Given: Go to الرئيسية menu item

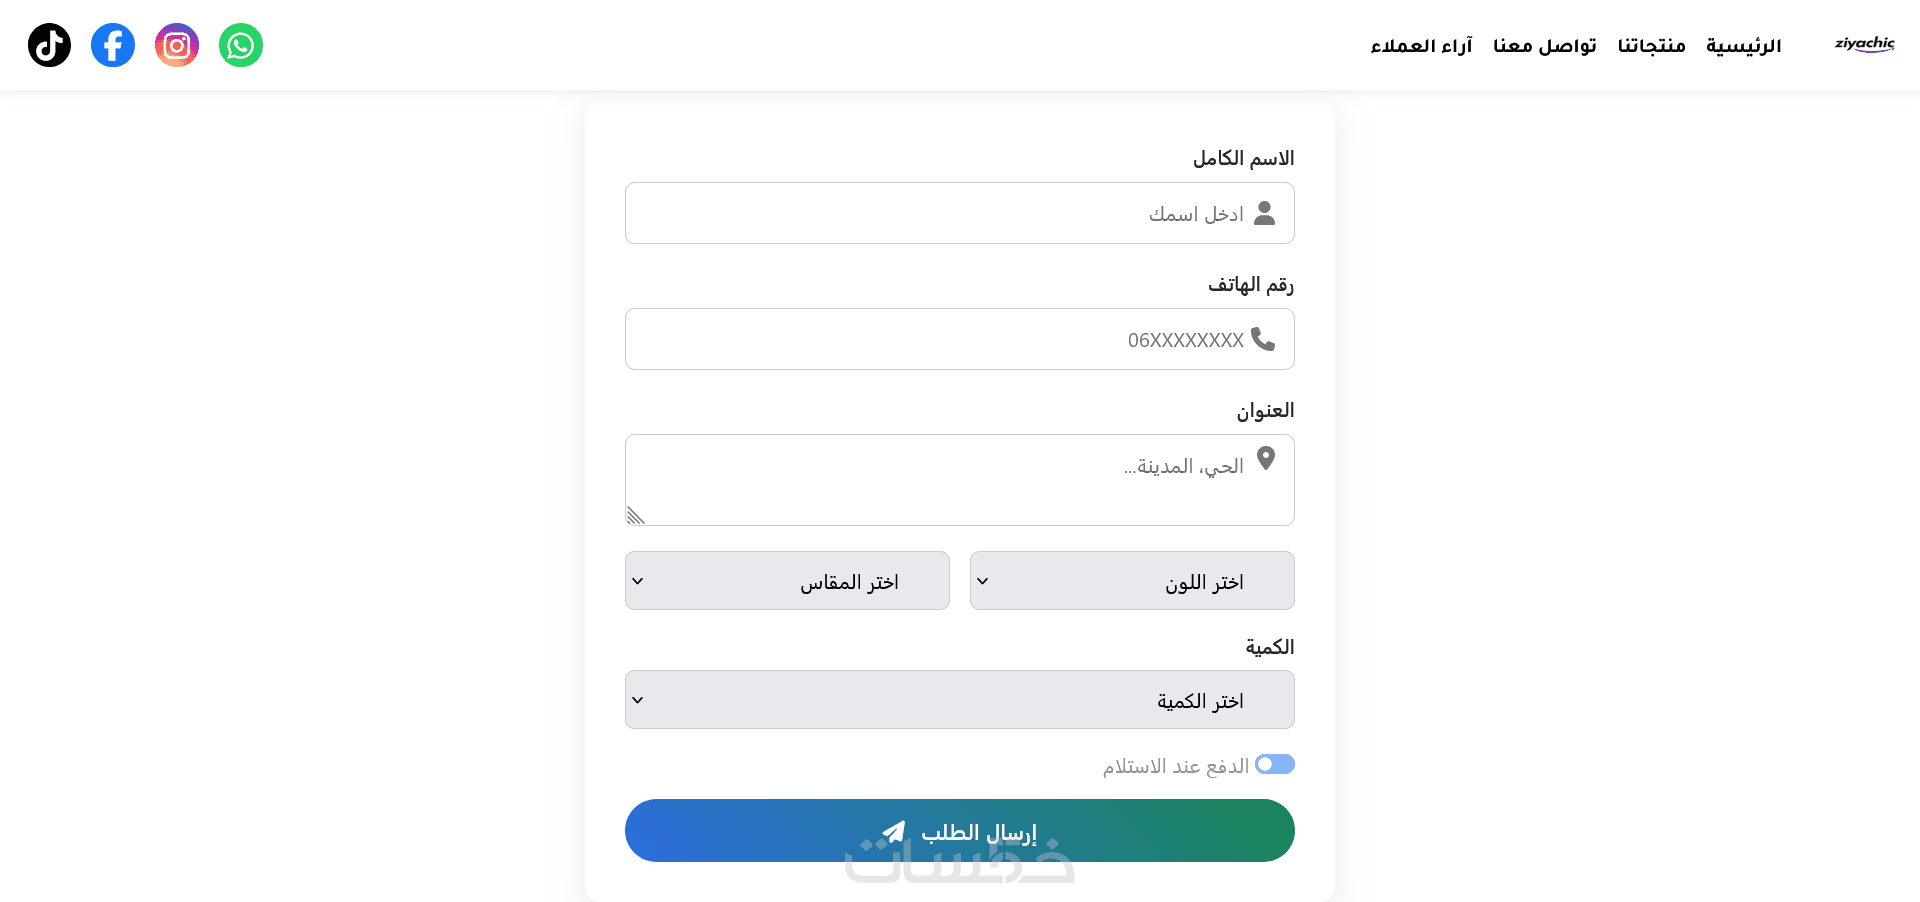Looking at the screenshot, I should point(1743,46).
